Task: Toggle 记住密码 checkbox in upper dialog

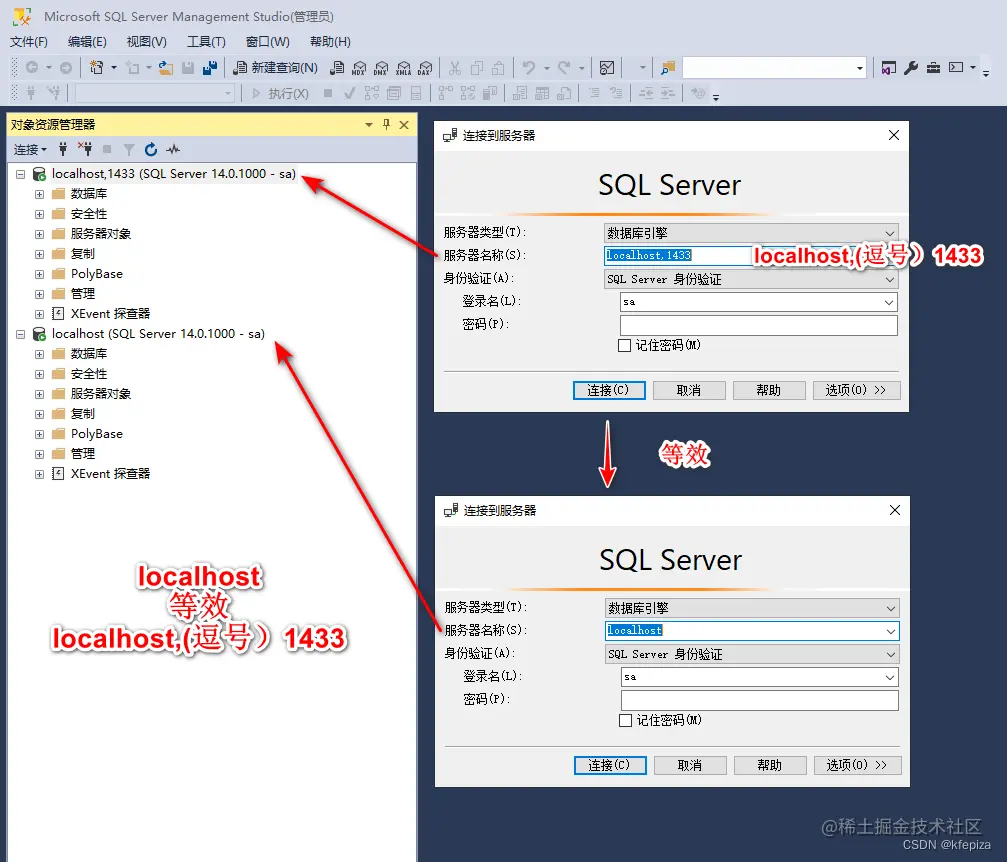Action: click(x=624, y=346)
